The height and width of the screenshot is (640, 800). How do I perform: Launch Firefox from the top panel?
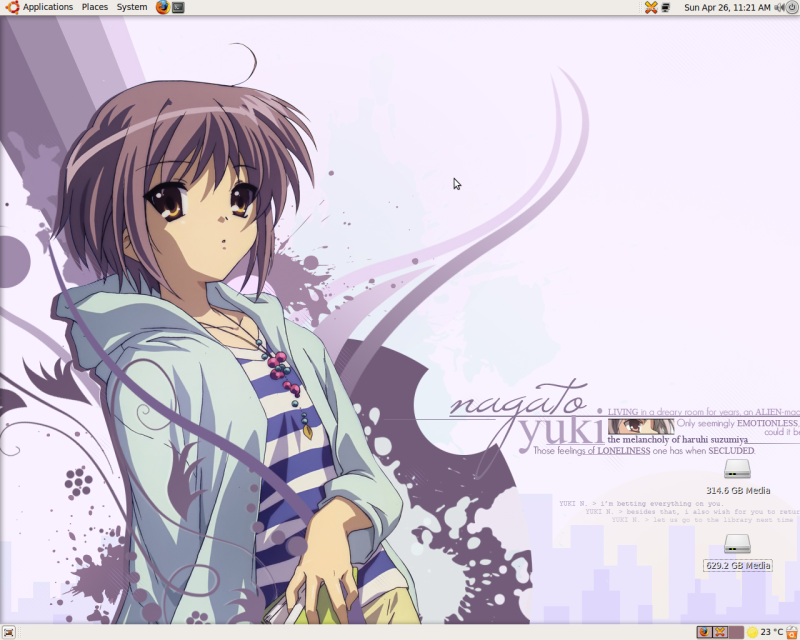click(163, 7)
